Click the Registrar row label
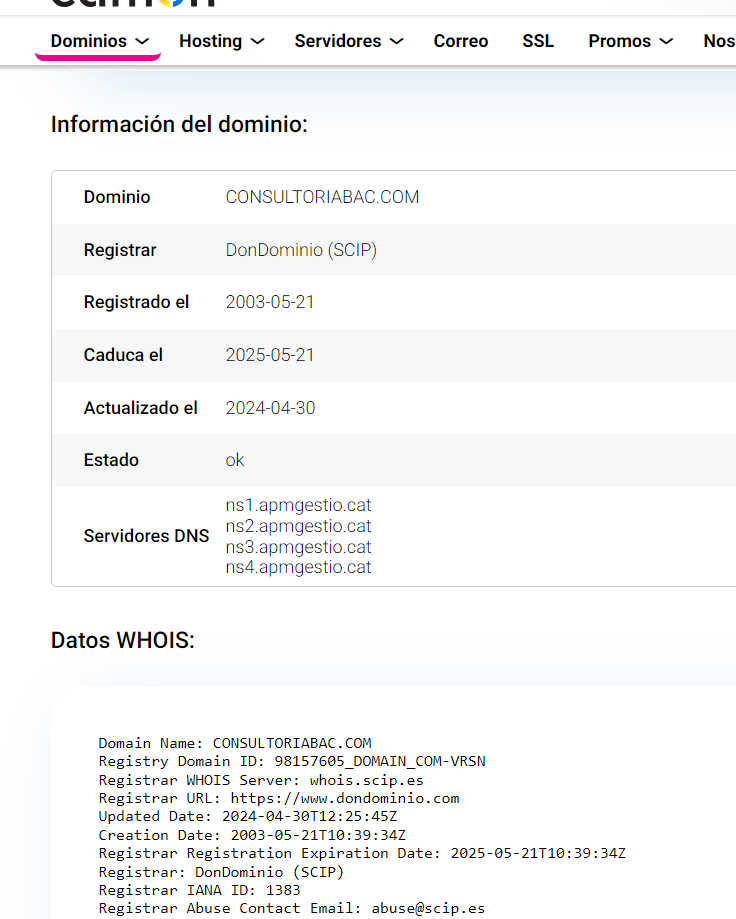This screenshot has height=919, width=736. pos(120,250)
